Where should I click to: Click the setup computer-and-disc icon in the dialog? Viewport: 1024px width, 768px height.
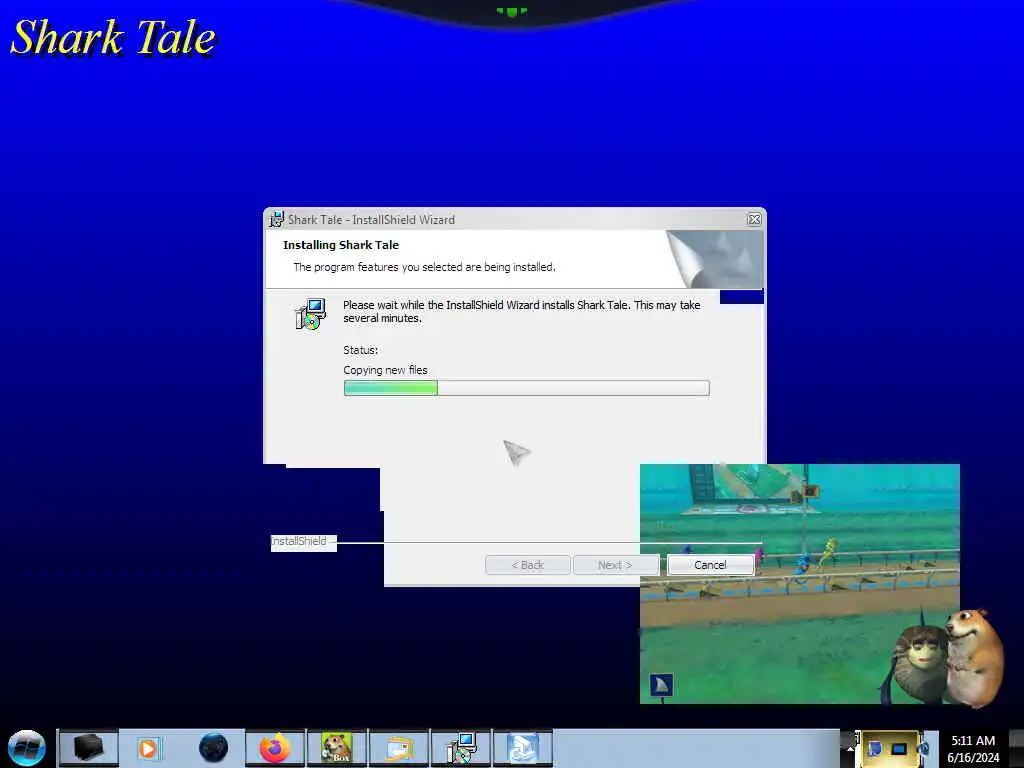coord(310,314)
